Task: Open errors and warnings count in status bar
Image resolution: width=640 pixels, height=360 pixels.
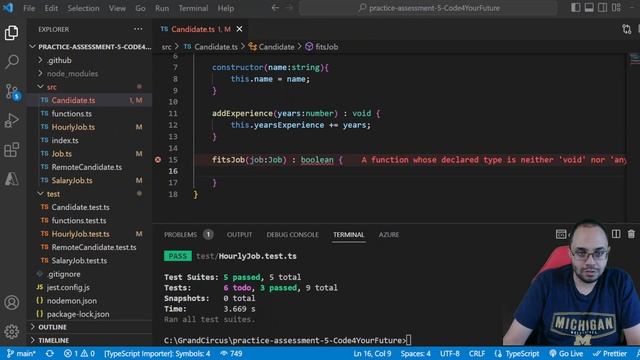Action: (x=79, y=353)
